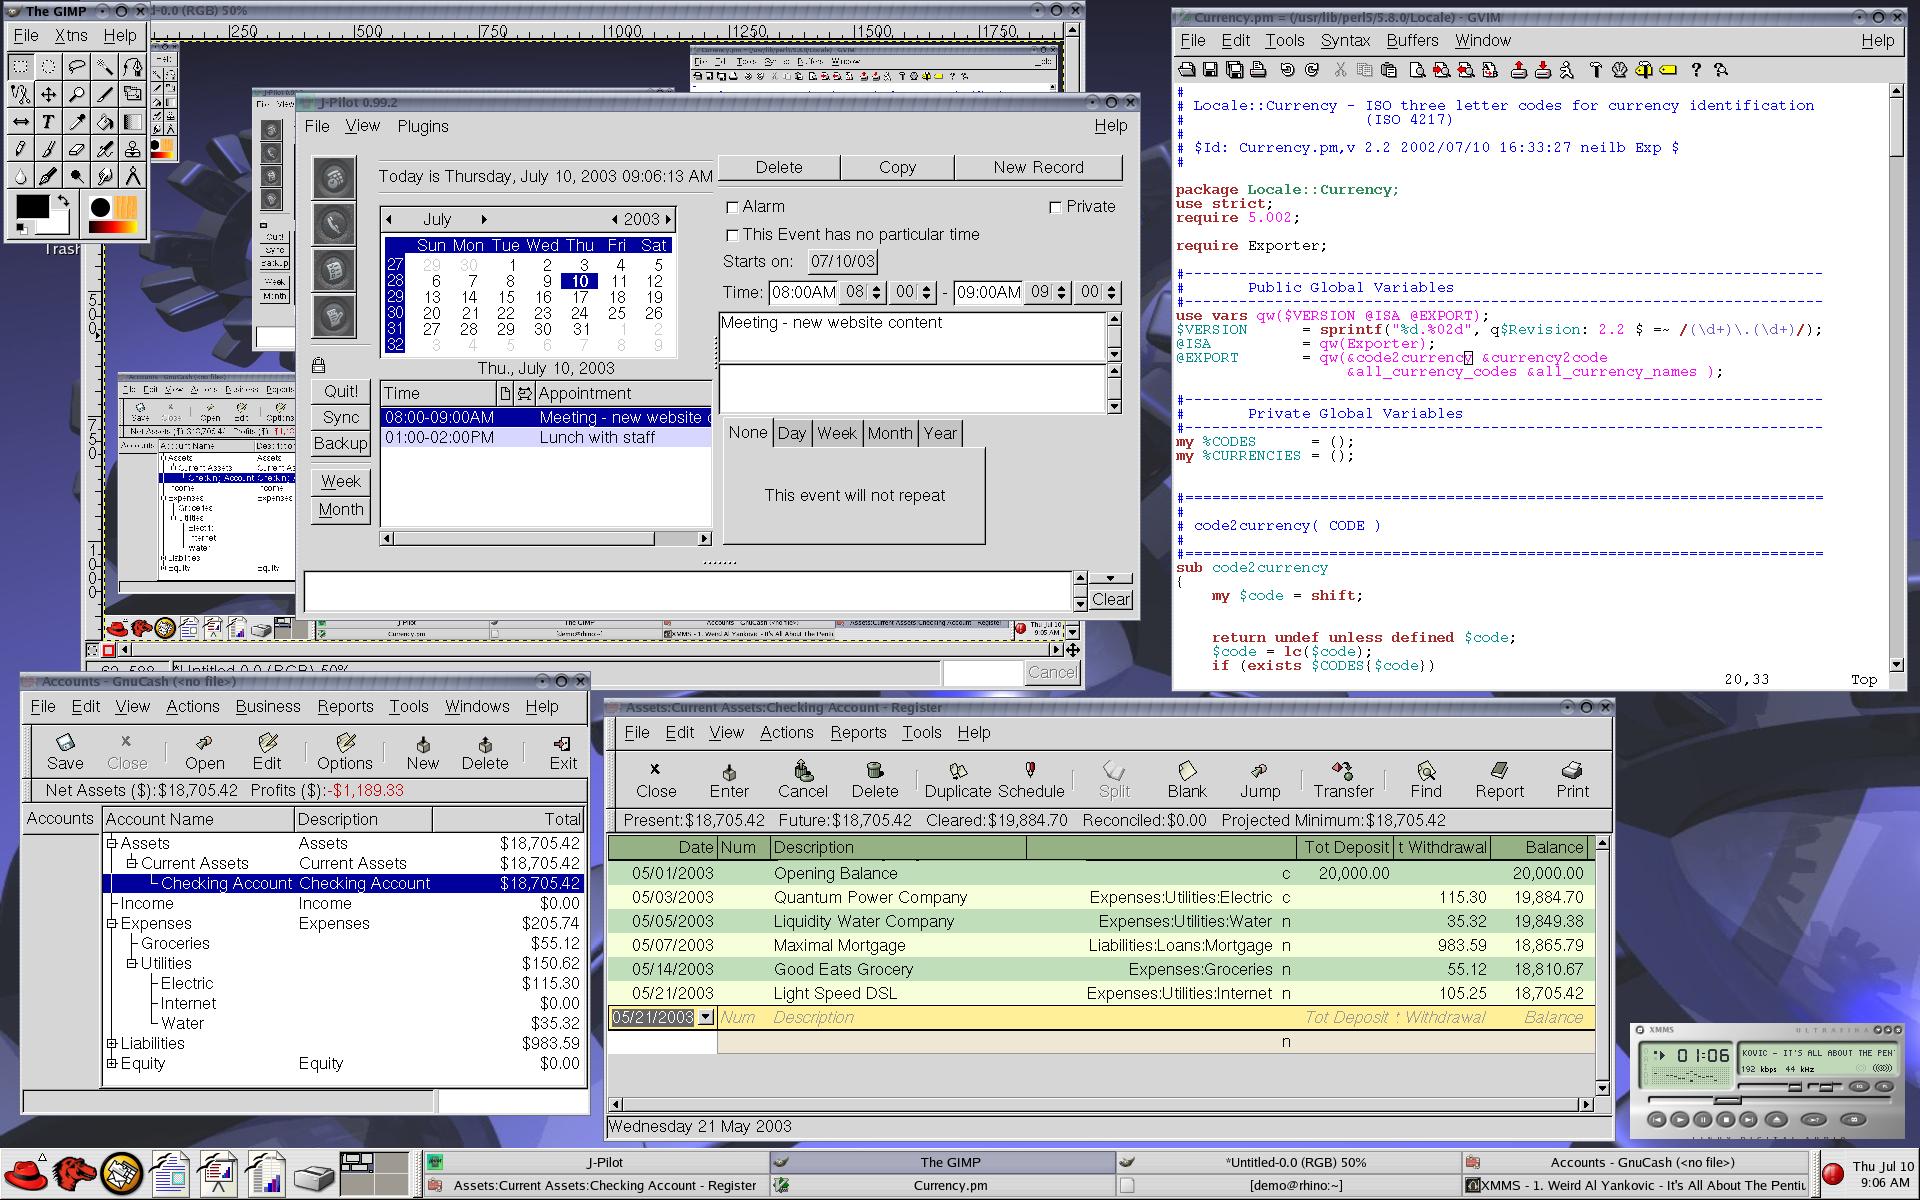Pick the GIMP clone stamp tool
The image size is (1920, 1200).
click(132, 149)
